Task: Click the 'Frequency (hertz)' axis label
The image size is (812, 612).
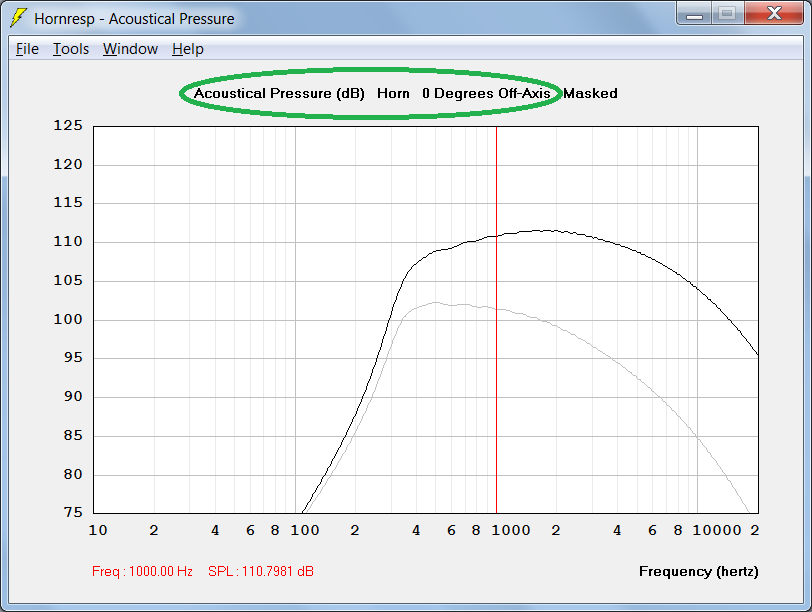Action: point(699,571)
